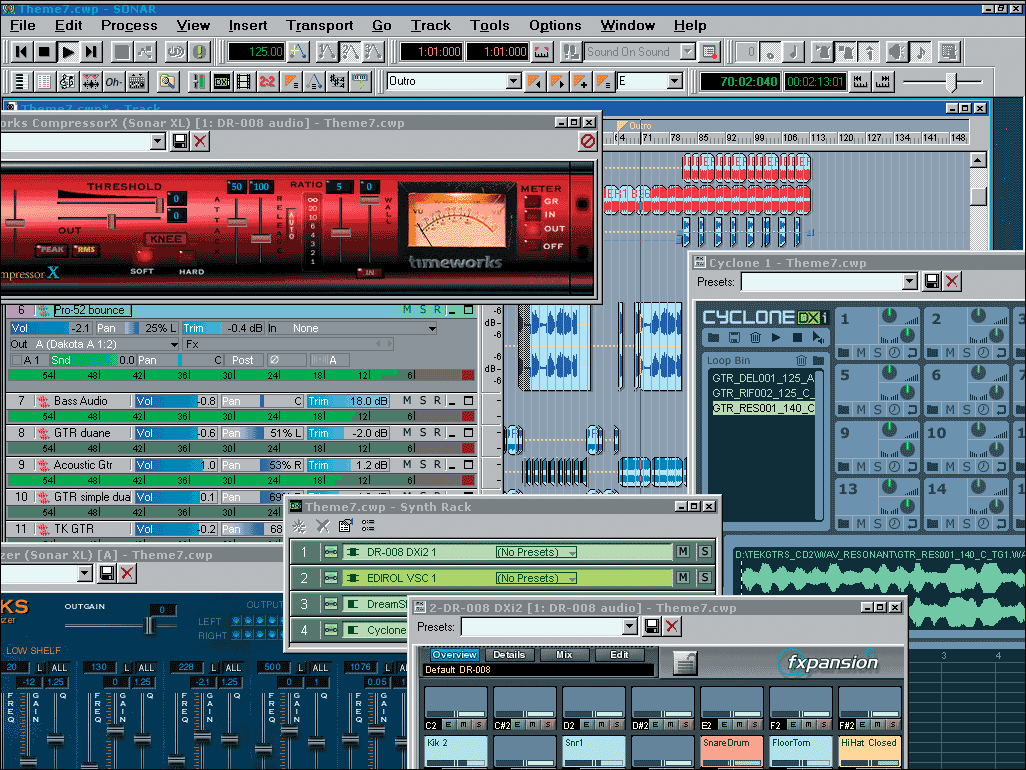The image size is (1026, 770).
Task: Open the Staff view icon
Action: [67, 82]
